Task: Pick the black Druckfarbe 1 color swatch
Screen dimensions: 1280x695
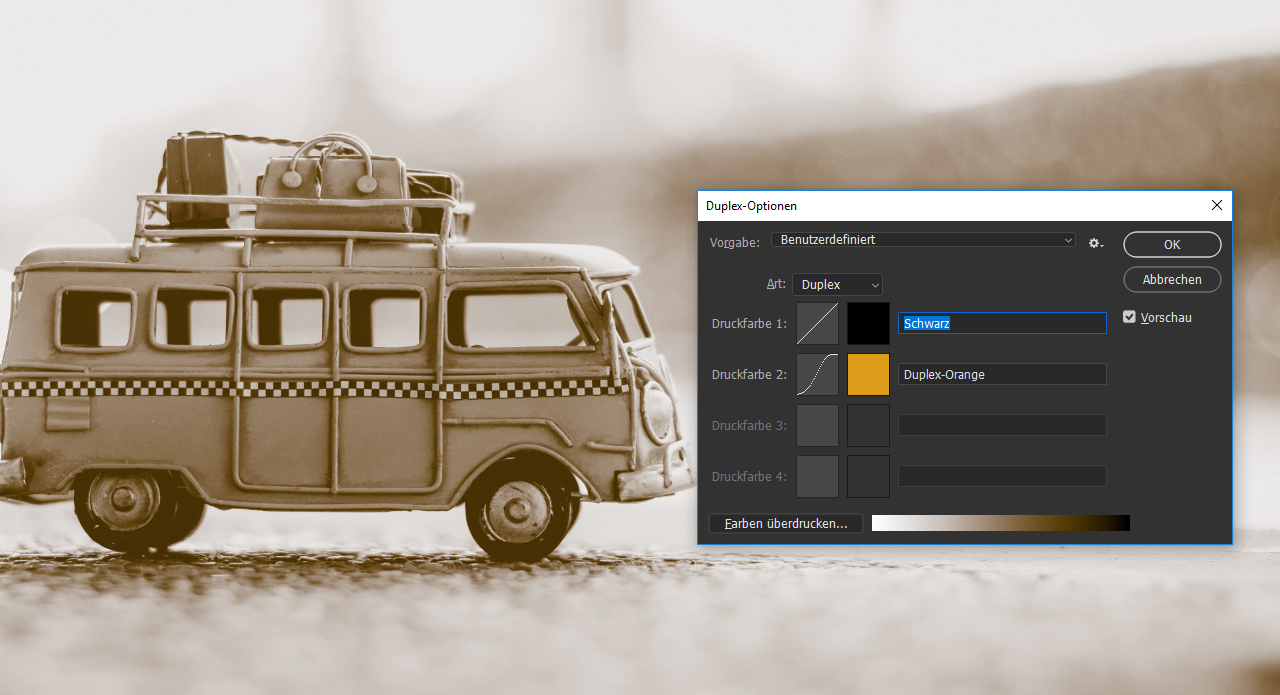Action: [868, 324]
